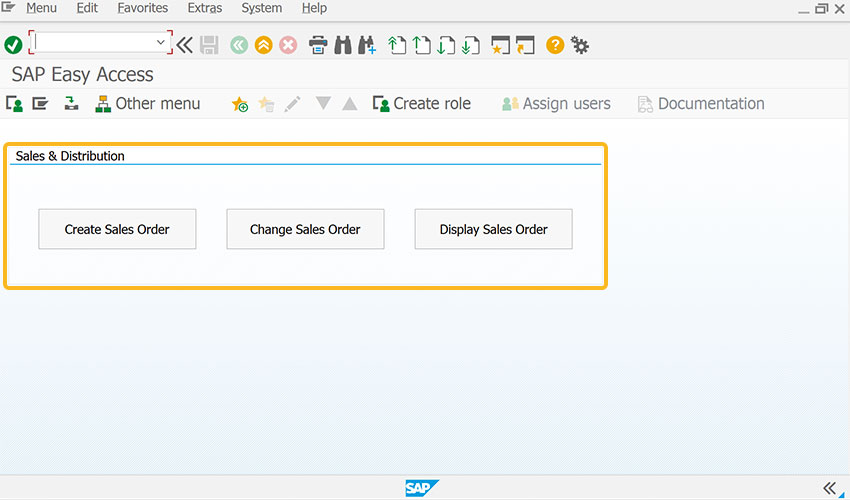
Task: Restore down the SAP window
Action: 822,9
